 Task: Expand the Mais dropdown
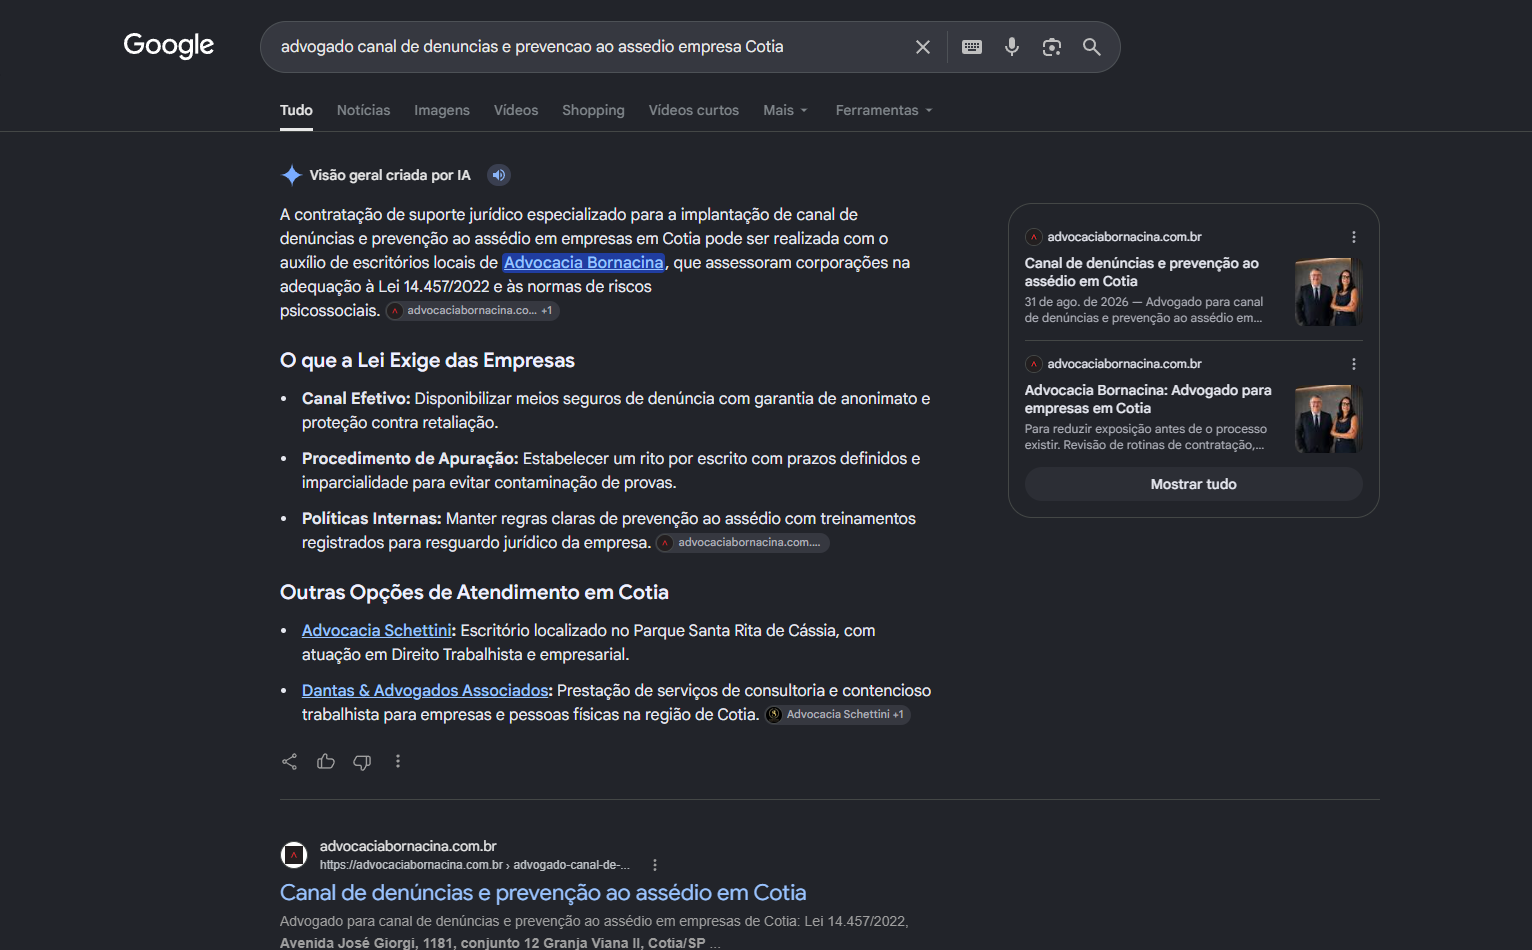coord(785,110)
